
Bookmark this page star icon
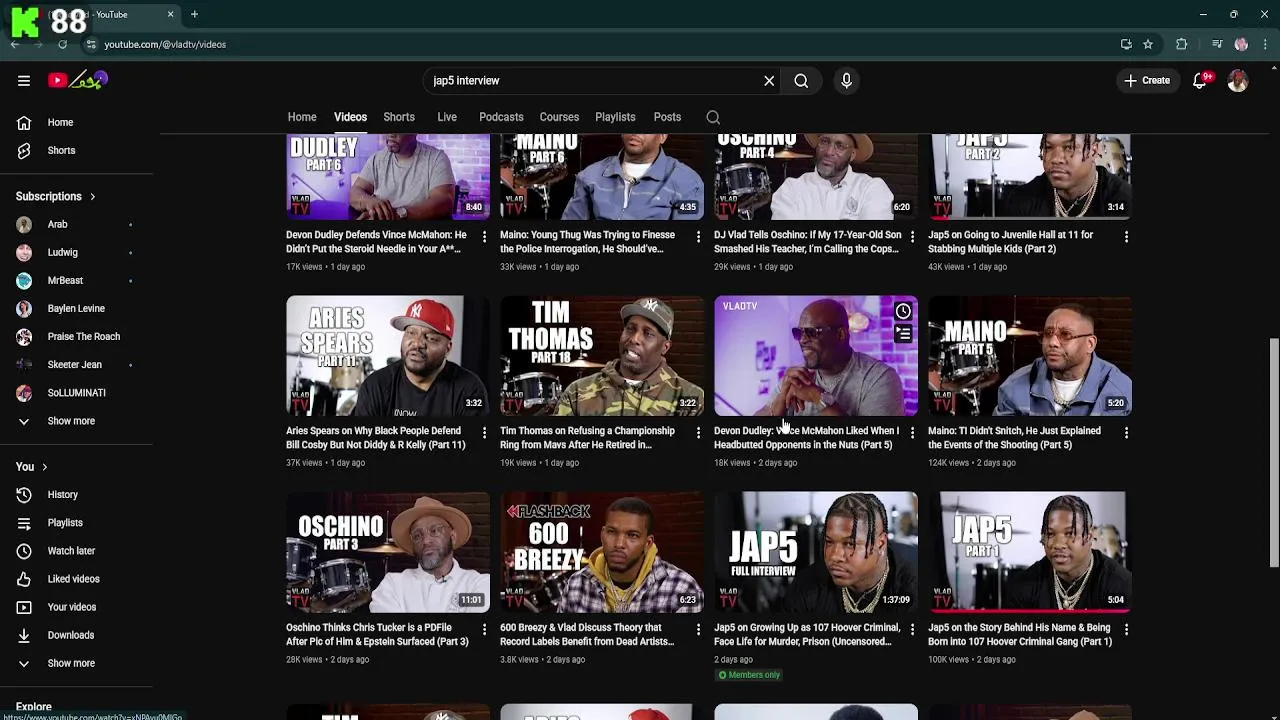tap(1148, 44)
